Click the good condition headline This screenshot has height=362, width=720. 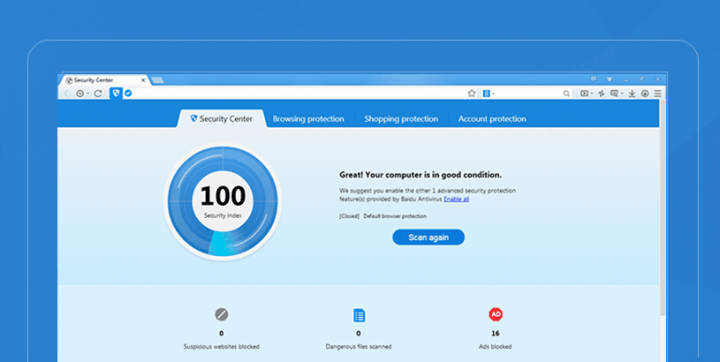tap(421, 175)
